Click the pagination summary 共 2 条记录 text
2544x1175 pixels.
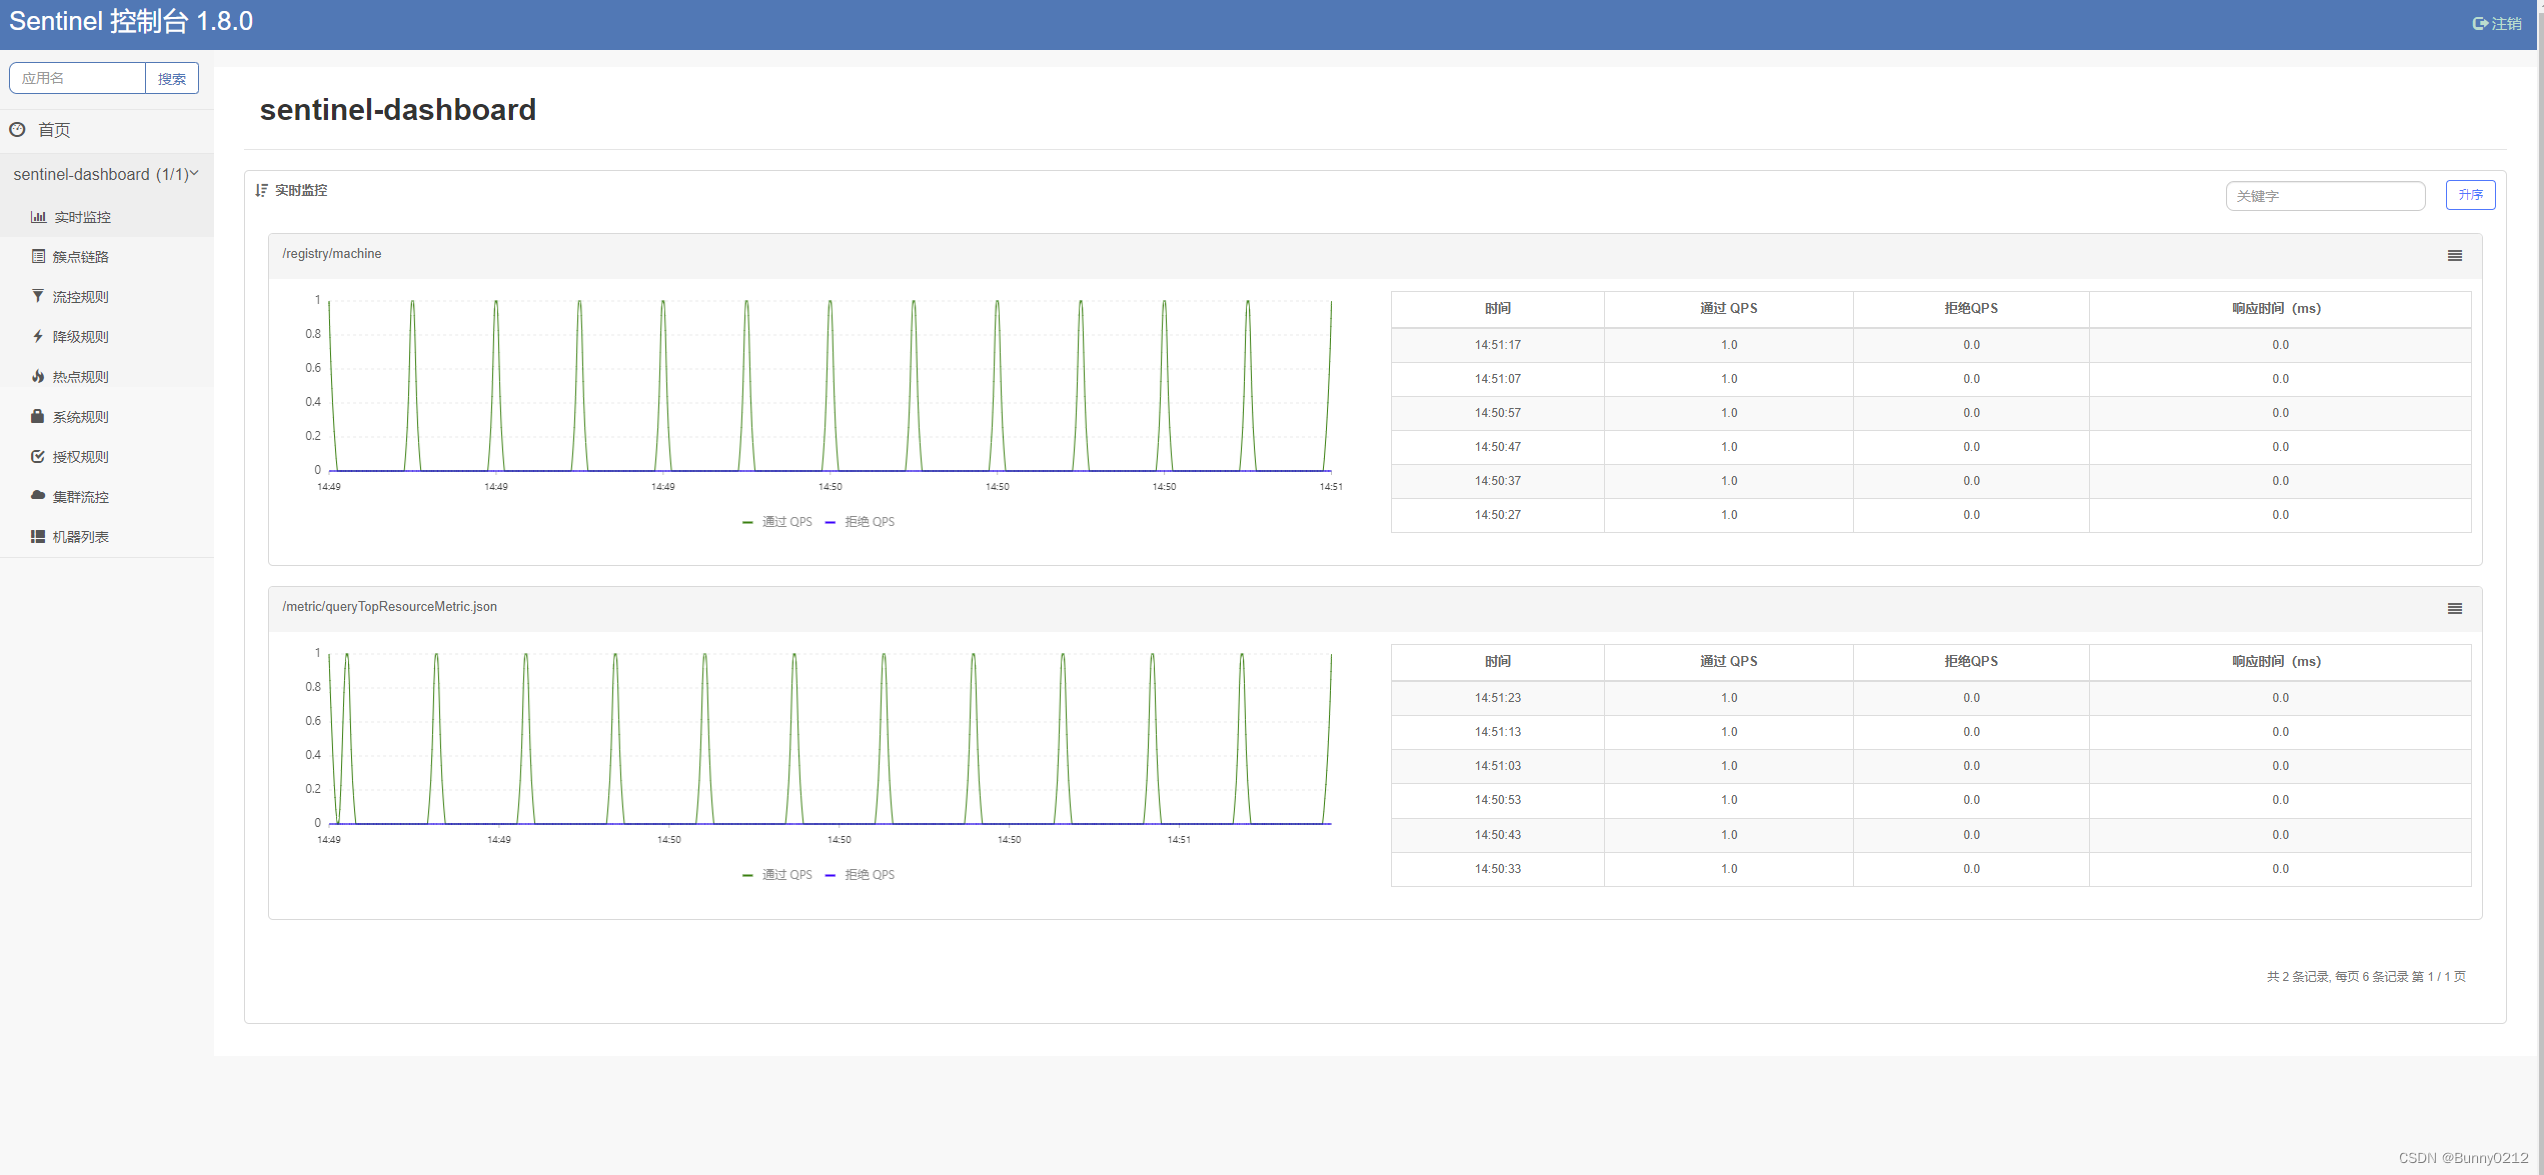tap(2366, 977)
